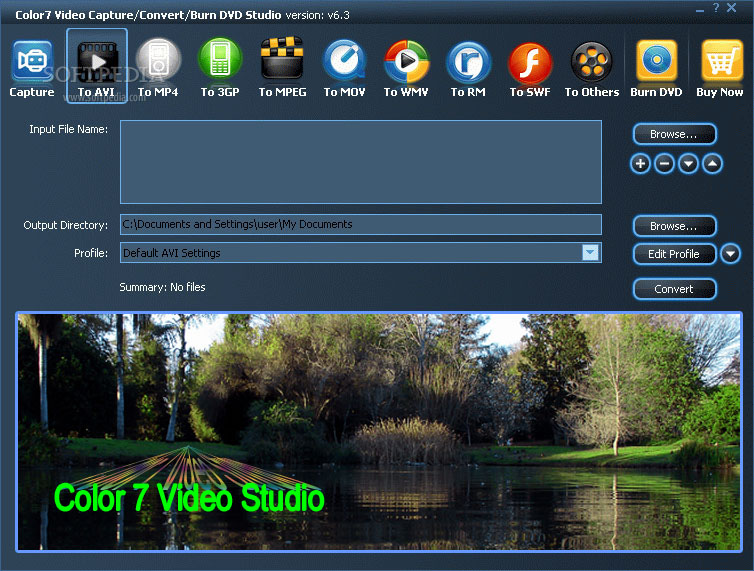Browse for the output directory
754x571 pixels.
pos(674,226)
